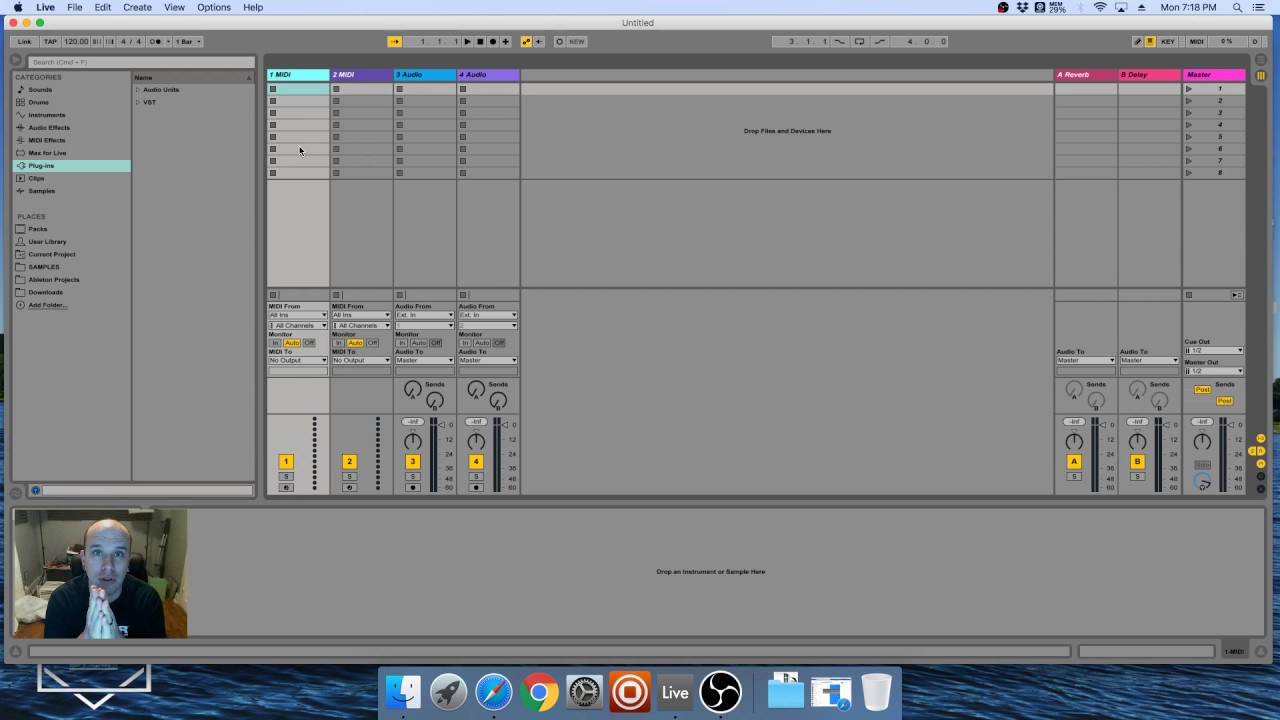The height and width of the screenshot is (720, 1280).
Task: Click the Session View selector icon
Action: click(x=1261, y=76)
